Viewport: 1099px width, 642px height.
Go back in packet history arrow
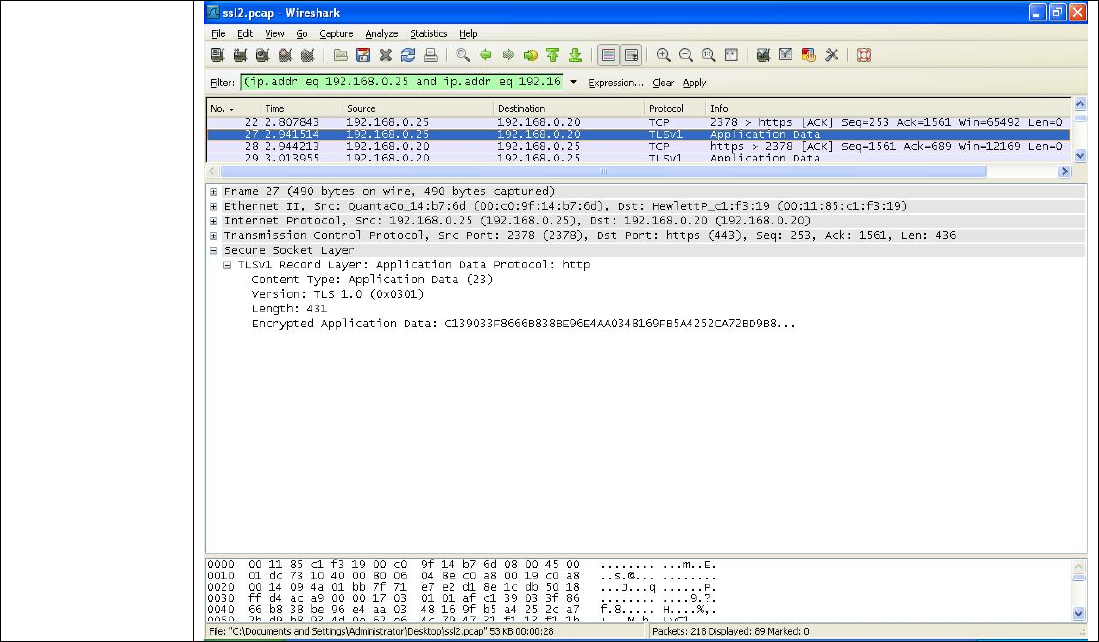[485, 55]
